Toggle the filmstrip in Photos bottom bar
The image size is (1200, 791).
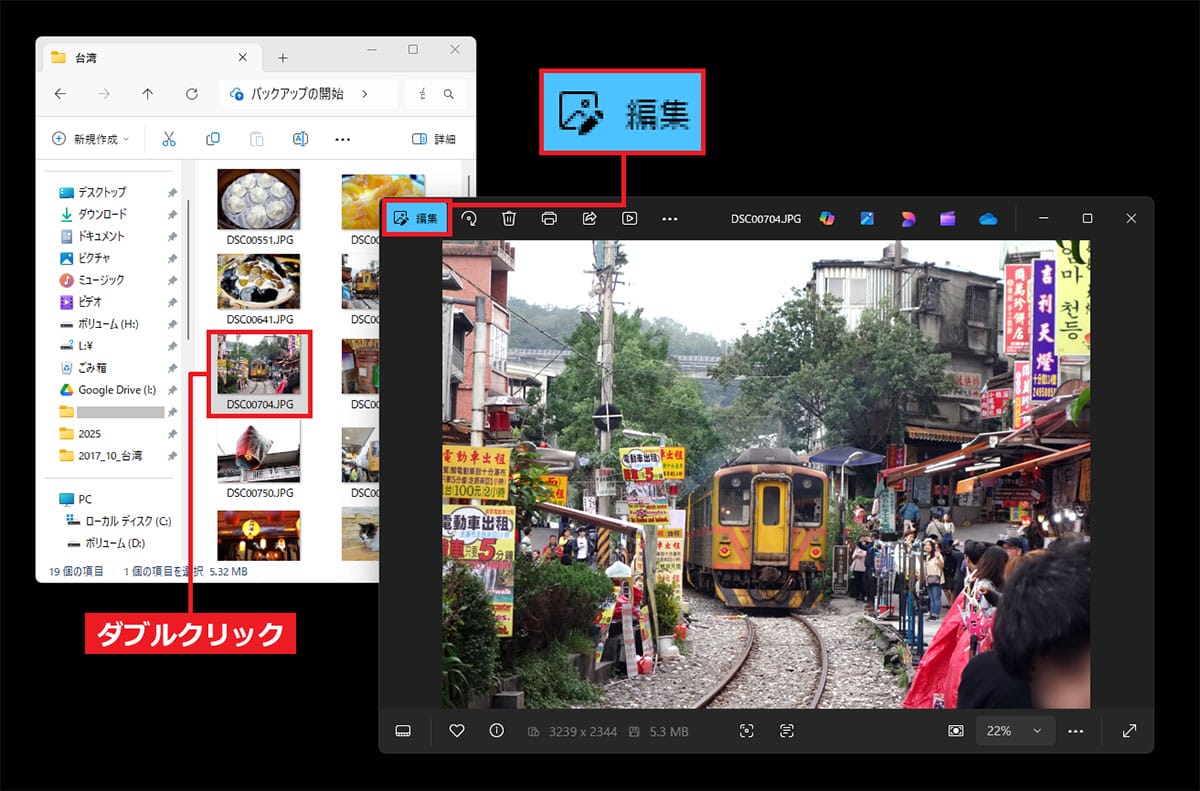[x=403, y=731]
